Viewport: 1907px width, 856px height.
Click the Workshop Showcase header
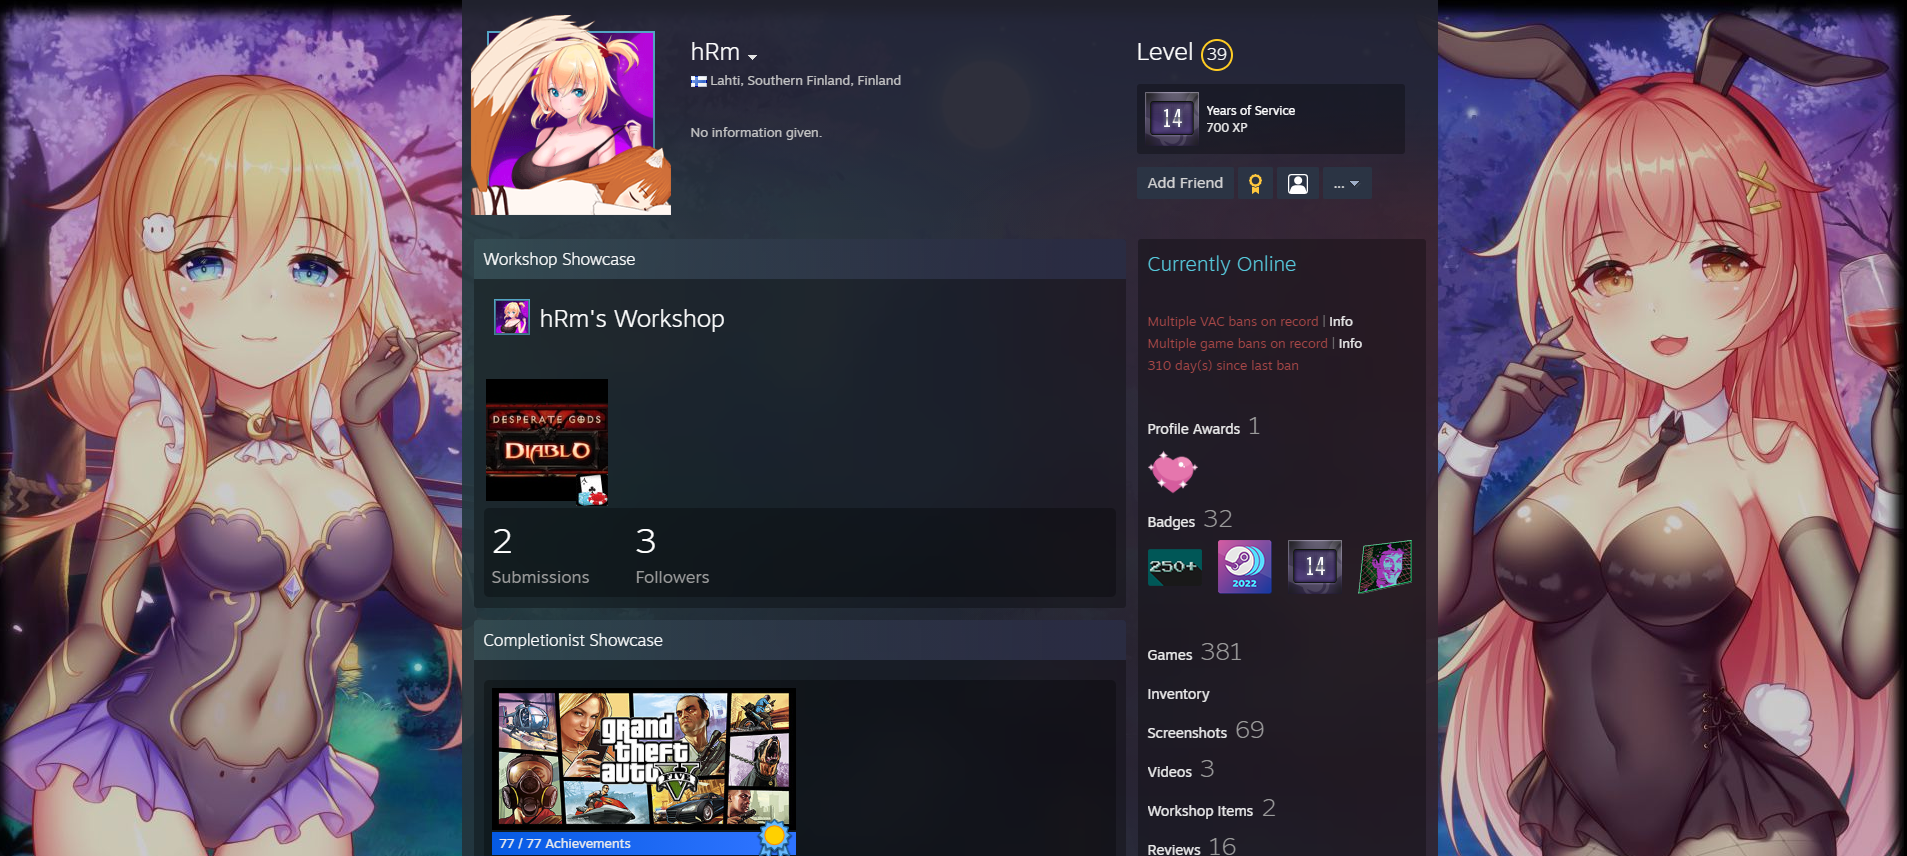pos(800,259)
